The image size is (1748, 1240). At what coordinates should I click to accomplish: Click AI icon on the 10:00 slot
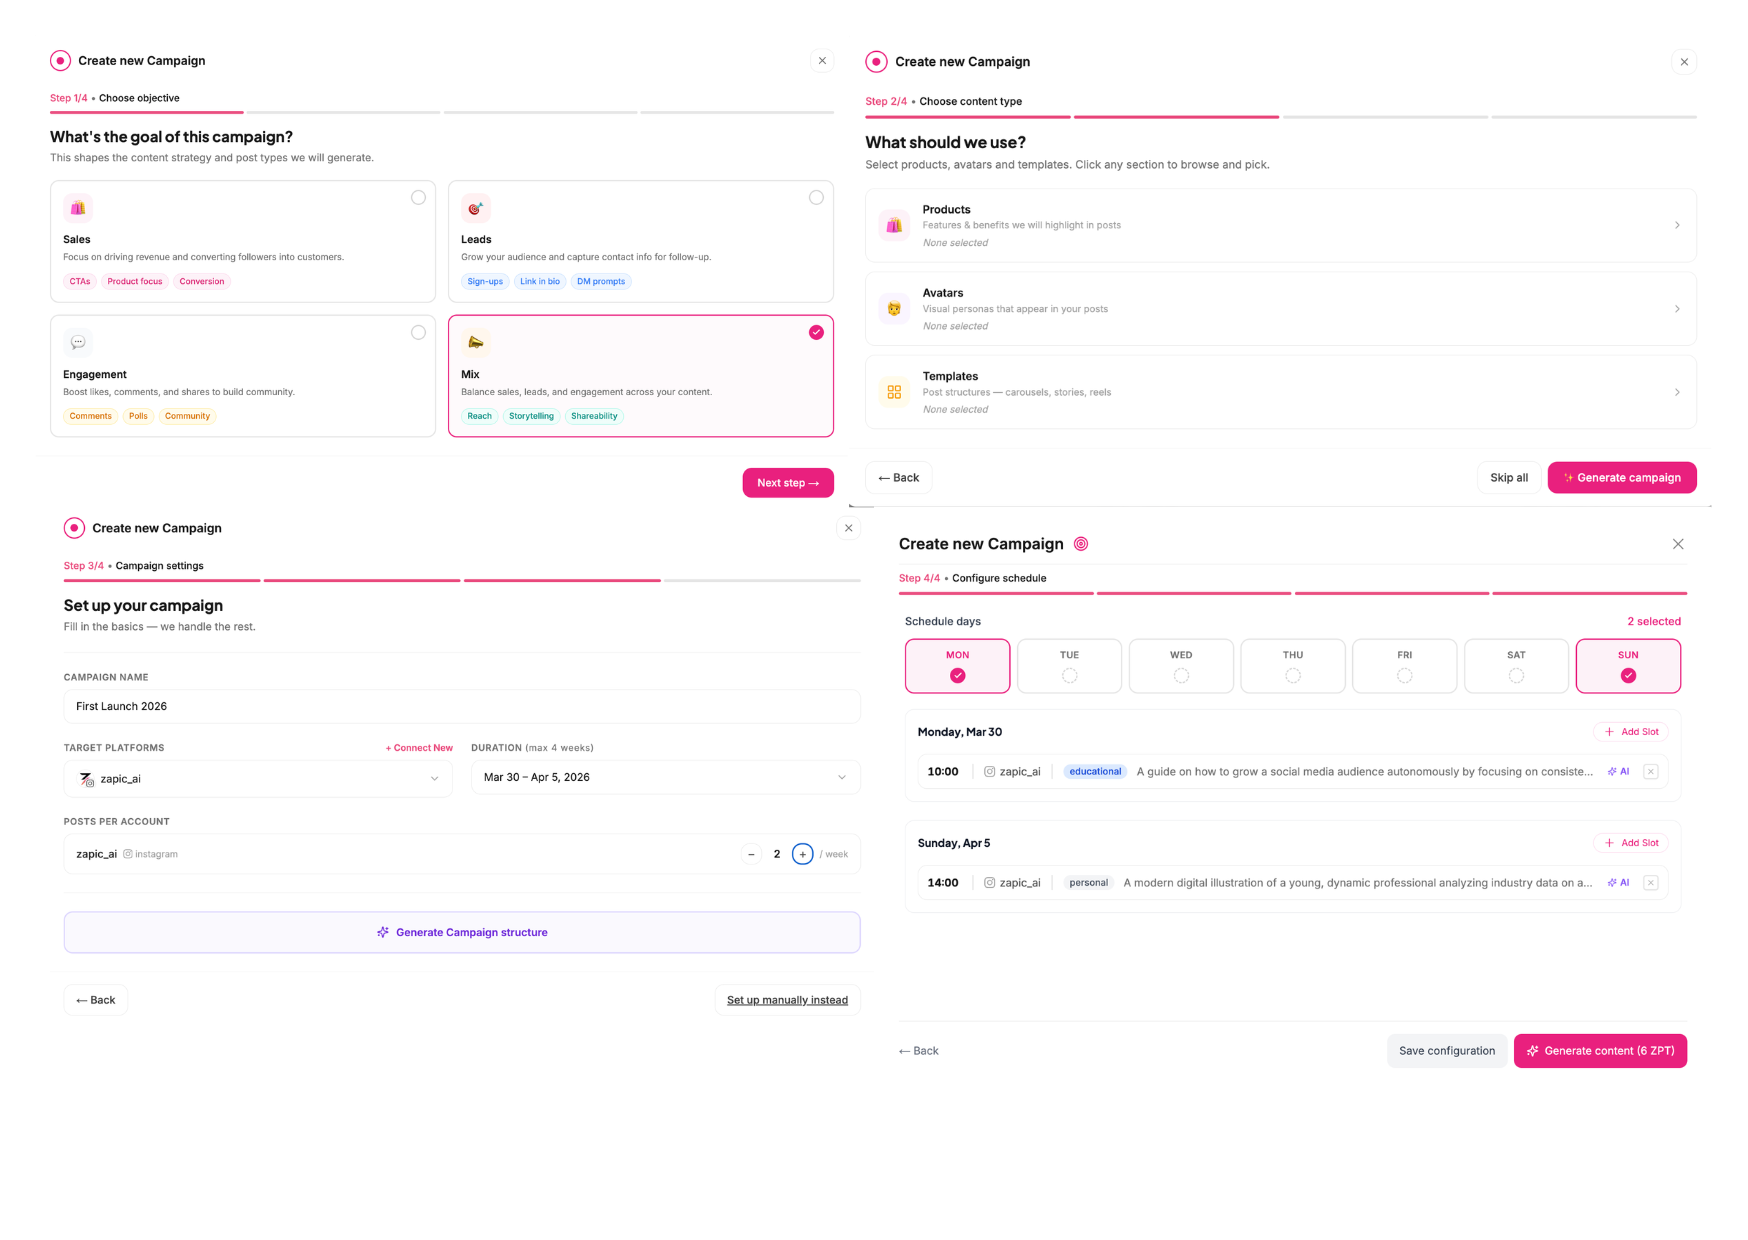1618,772
